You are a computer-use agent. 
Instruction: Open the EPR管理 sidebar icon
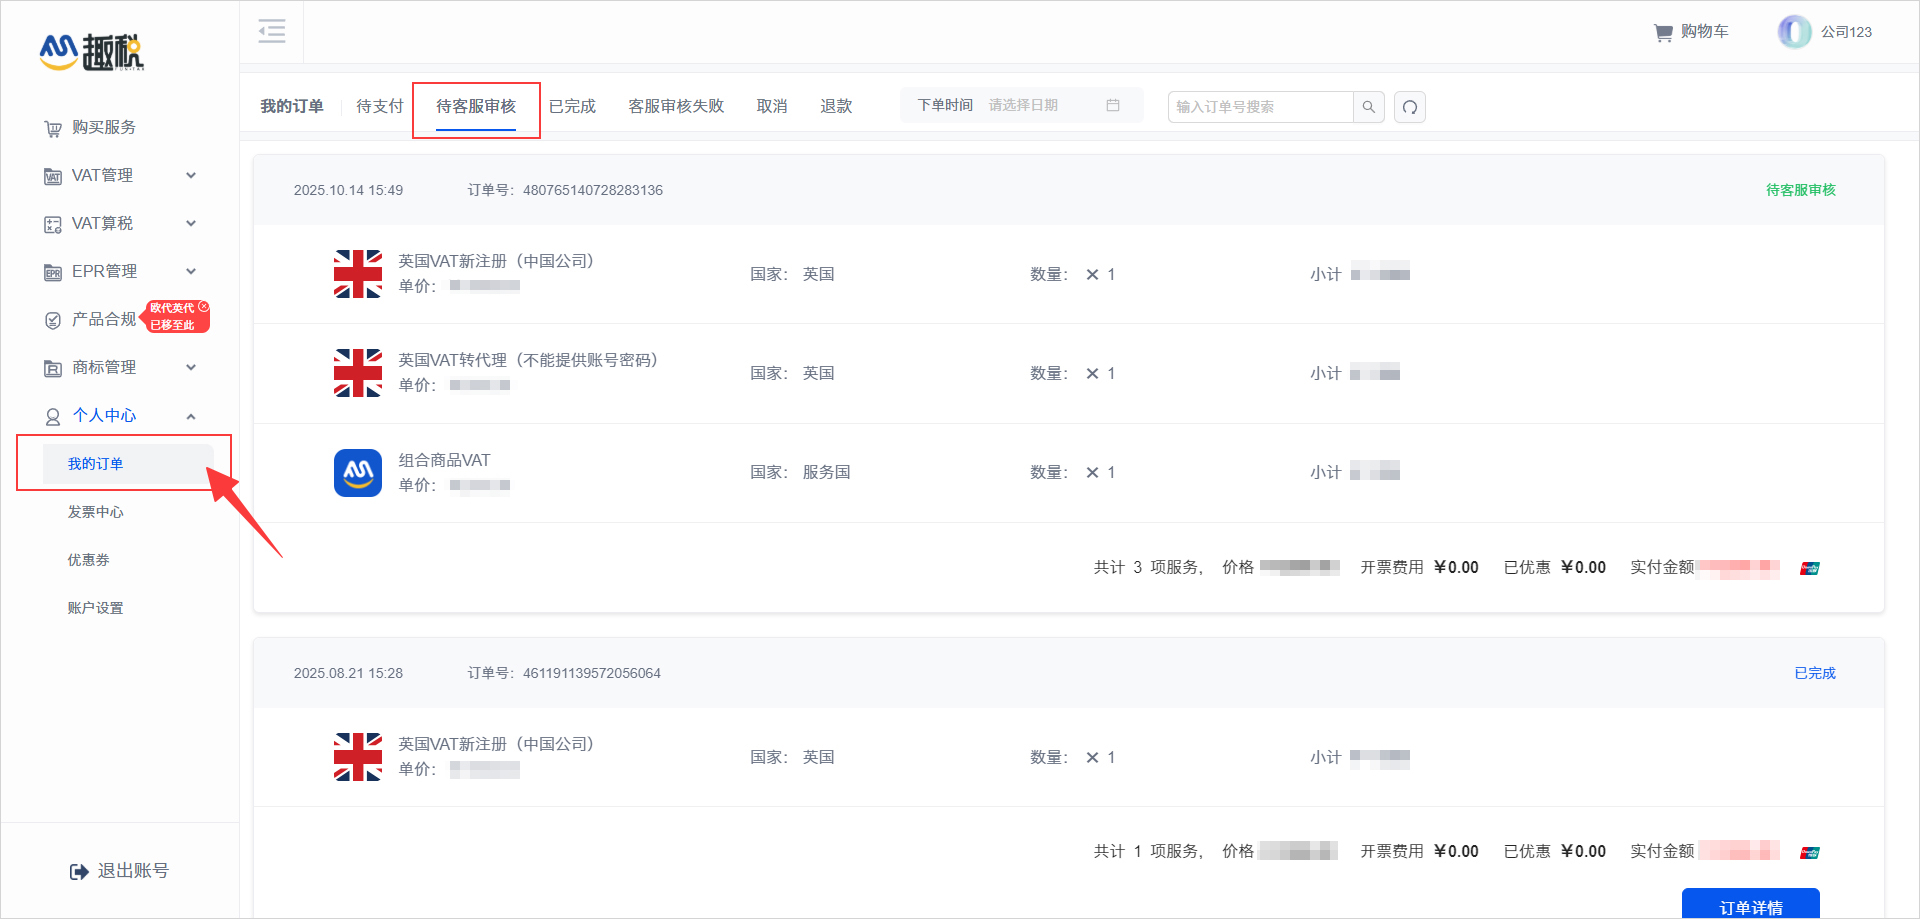point(53,271)
